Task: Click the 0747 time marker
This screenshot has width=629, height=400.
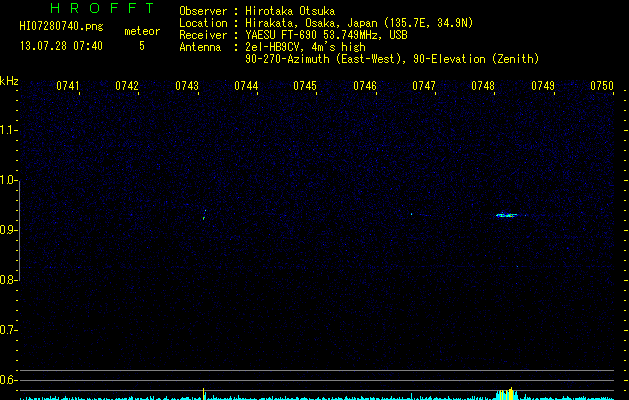Action: tap(424, 86)
